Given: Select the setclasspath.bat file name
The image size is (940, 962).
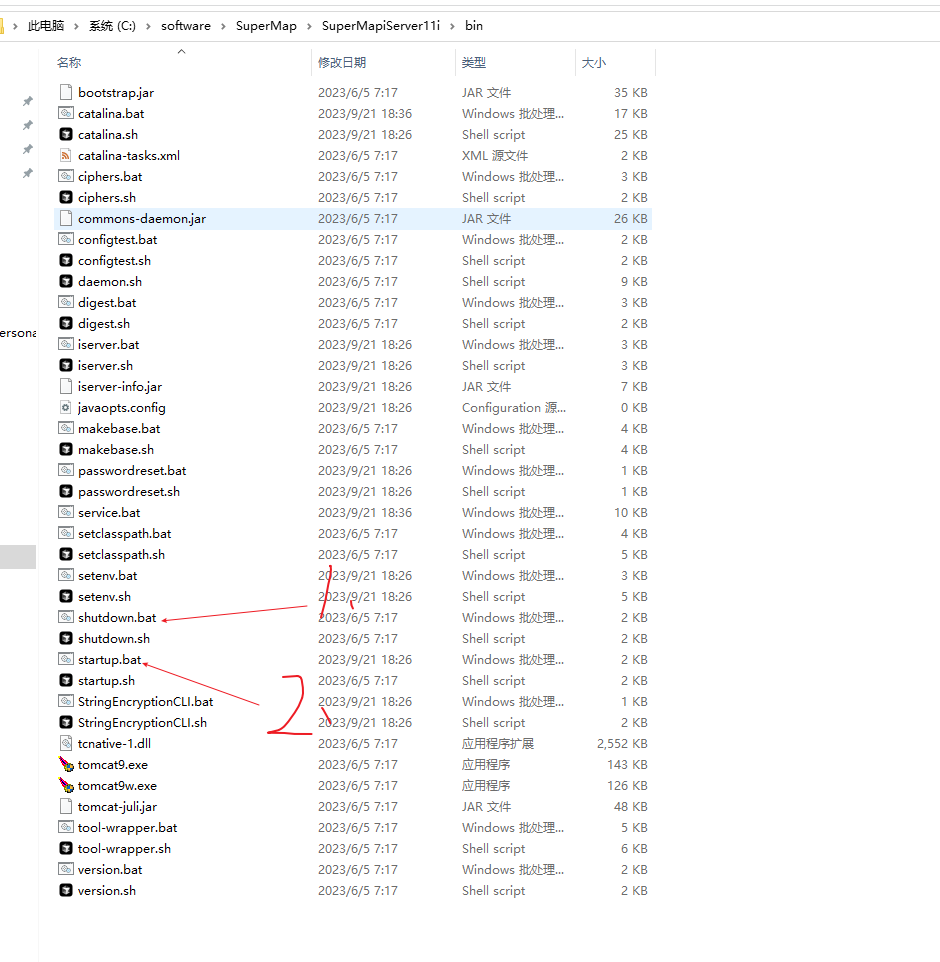Looking at the screenshot, I should tap(125, 534).
